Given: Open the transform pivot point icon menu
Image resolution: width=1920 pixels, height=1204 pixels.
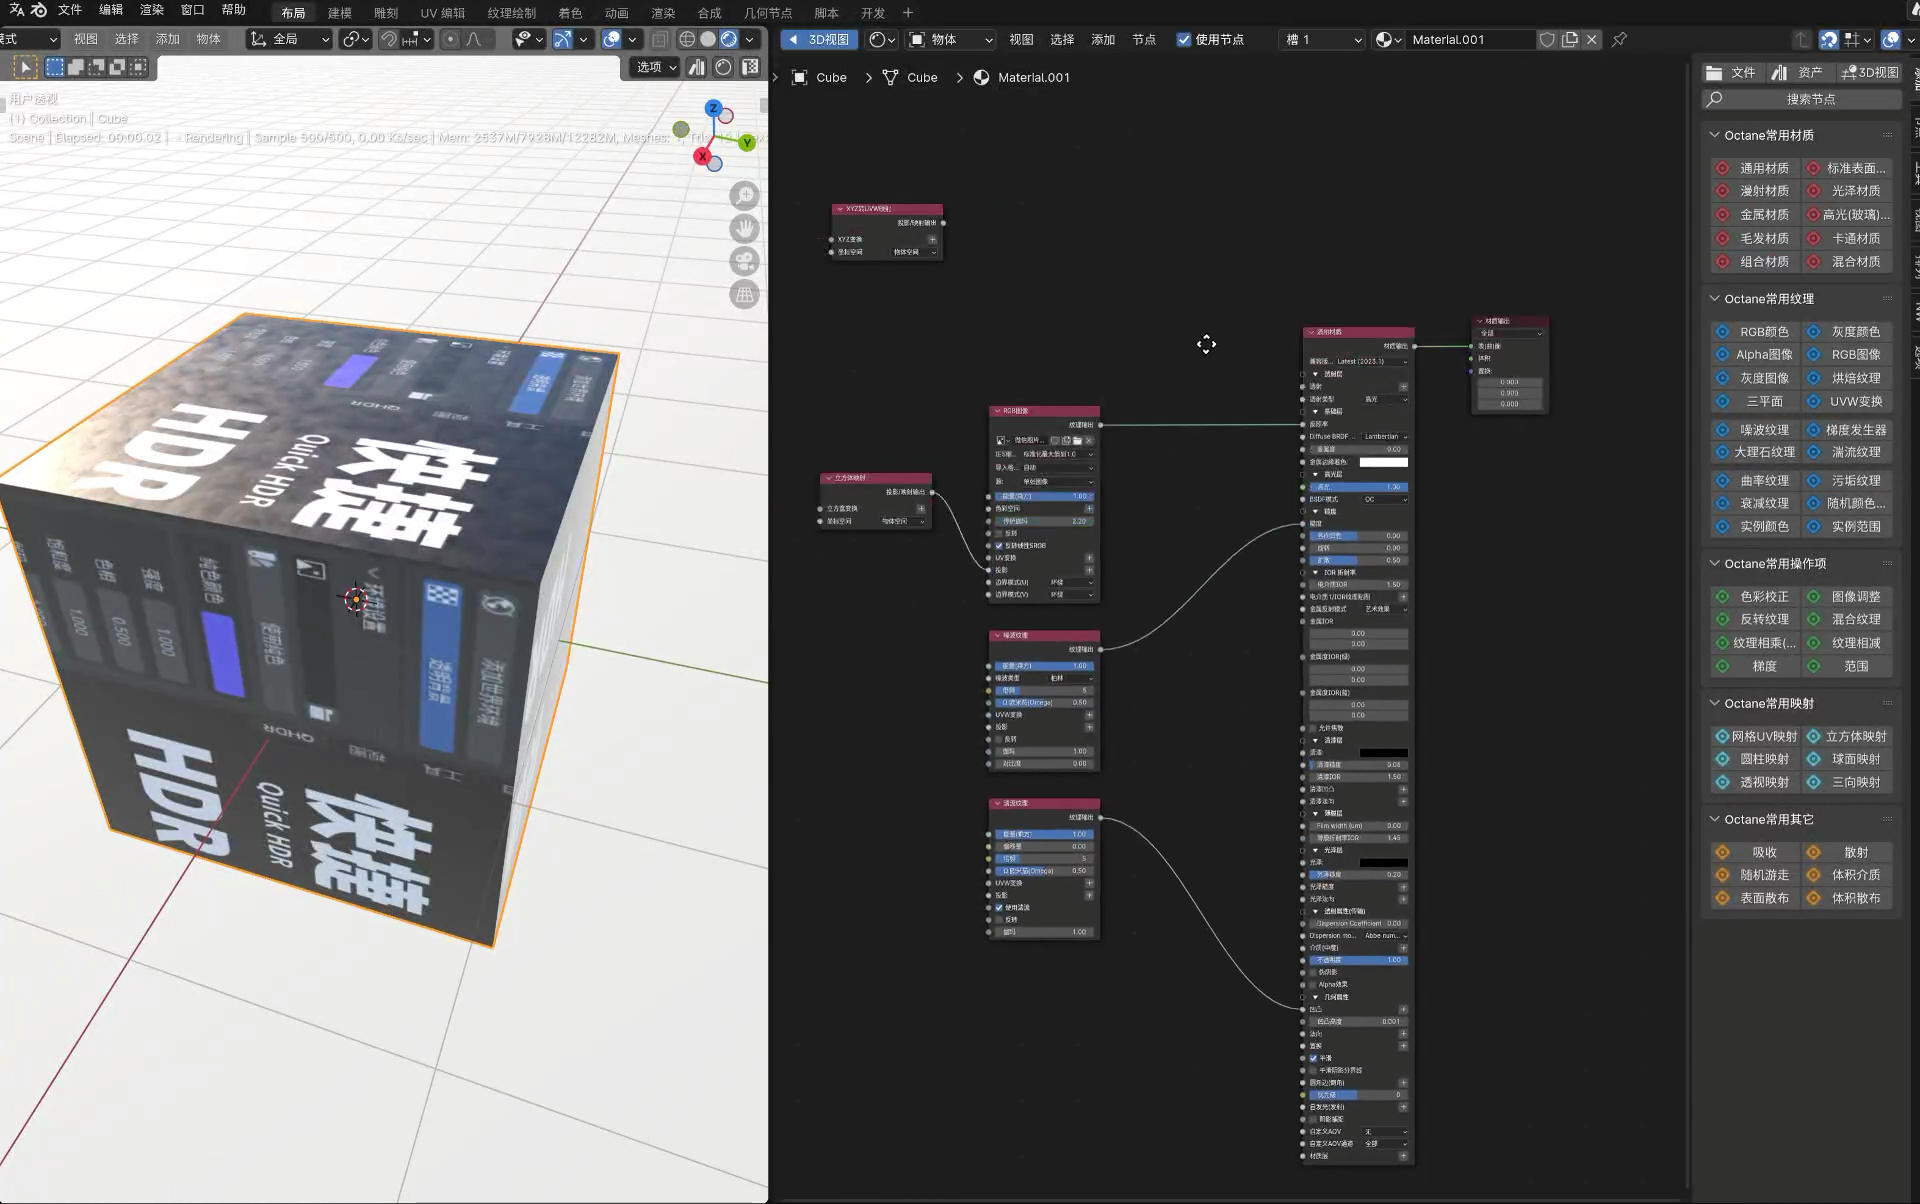Looking at the screenshot, I should (x=356, y=39).
